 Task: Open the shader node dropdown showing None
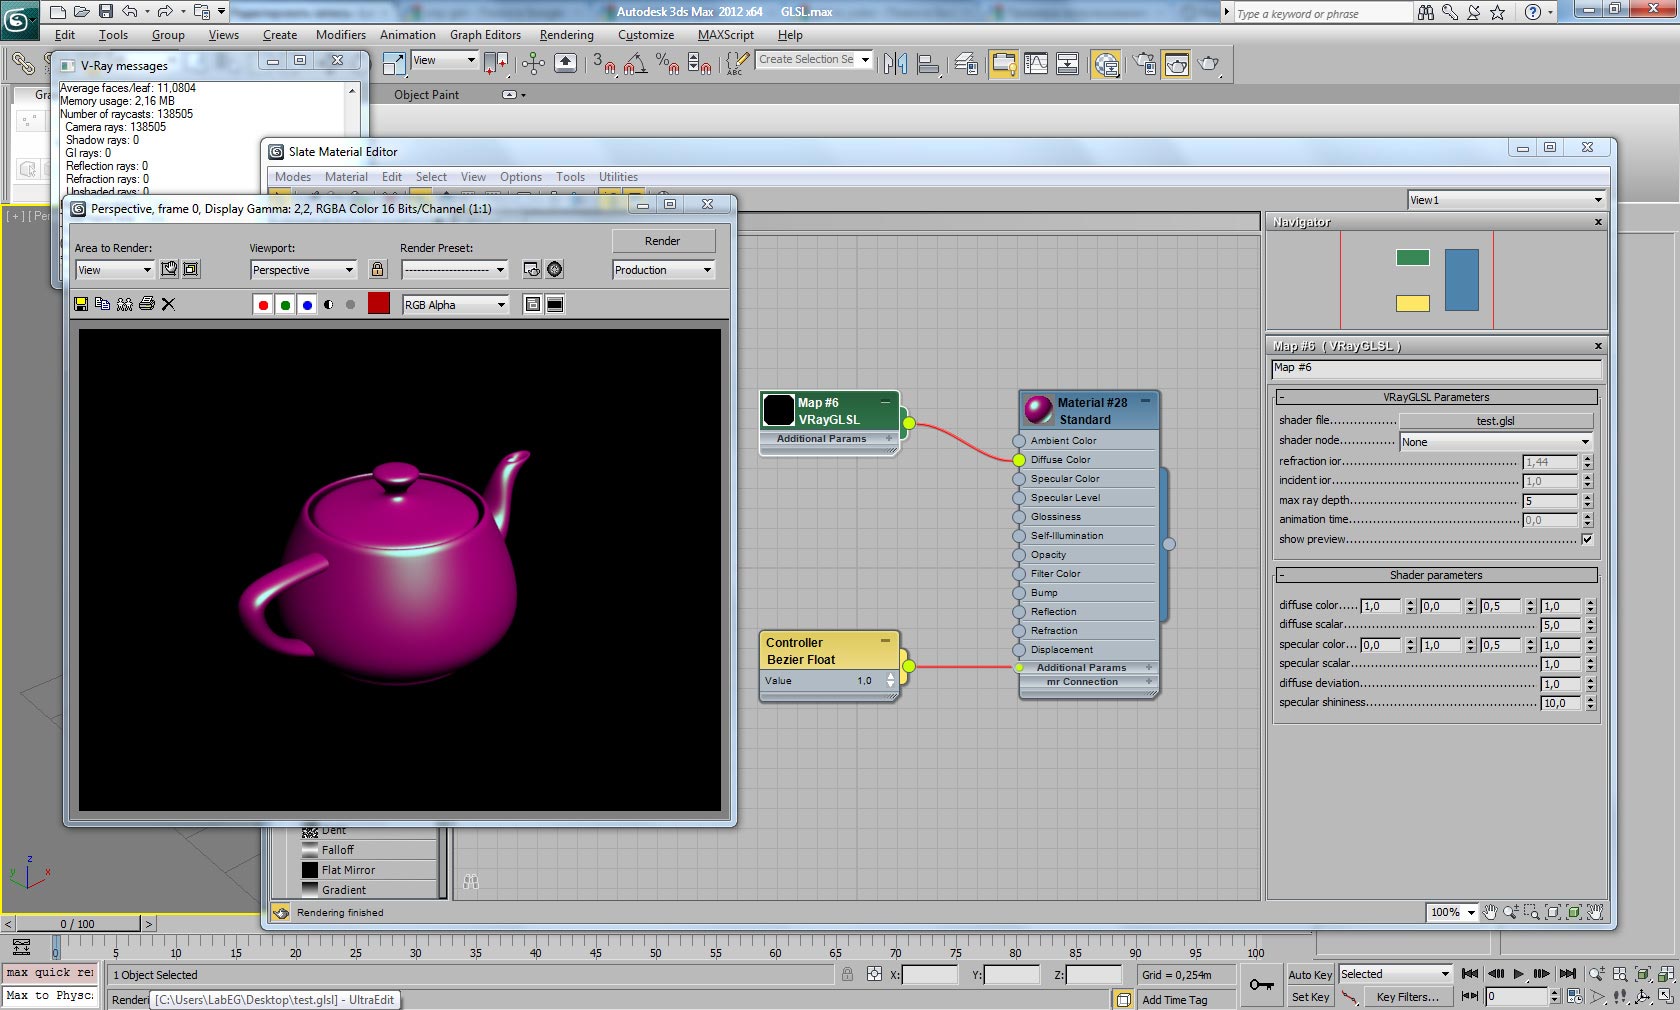click(x=1495, y=442)
